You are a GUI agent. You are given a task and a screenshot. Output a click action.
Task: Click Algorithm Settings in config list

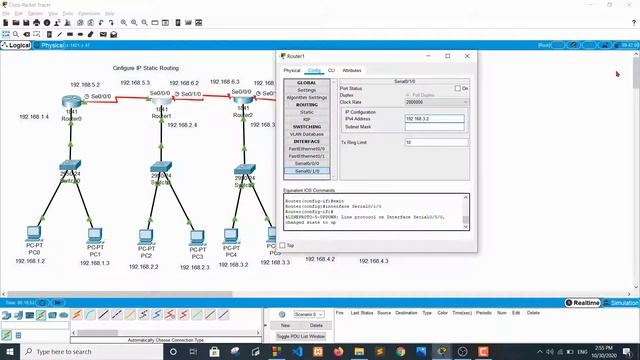(x=307, y=98)
